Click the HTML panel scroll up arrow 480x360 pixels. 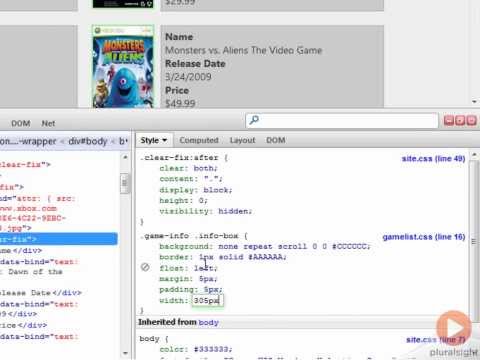[125, 157]
